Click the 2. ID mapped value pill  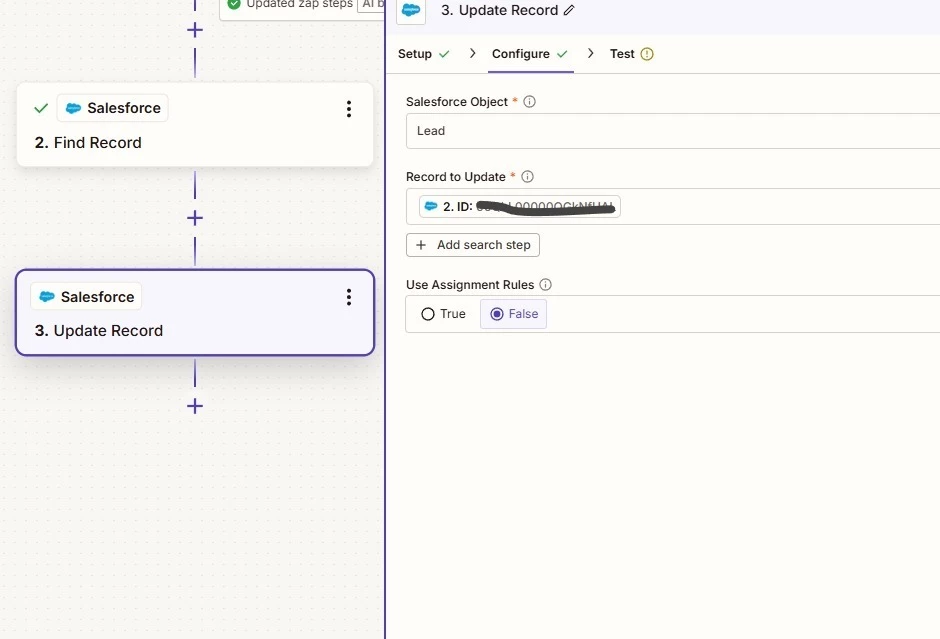tap(520, 206)
